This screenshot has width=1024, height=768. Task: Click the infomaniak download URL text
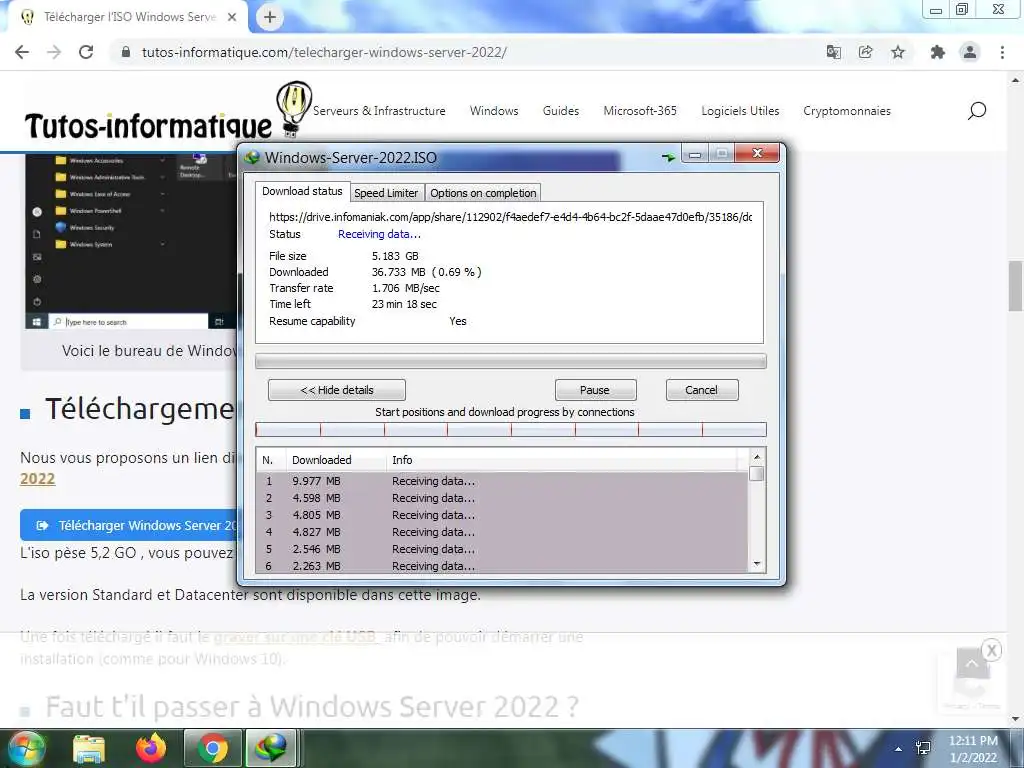point(511,217)
